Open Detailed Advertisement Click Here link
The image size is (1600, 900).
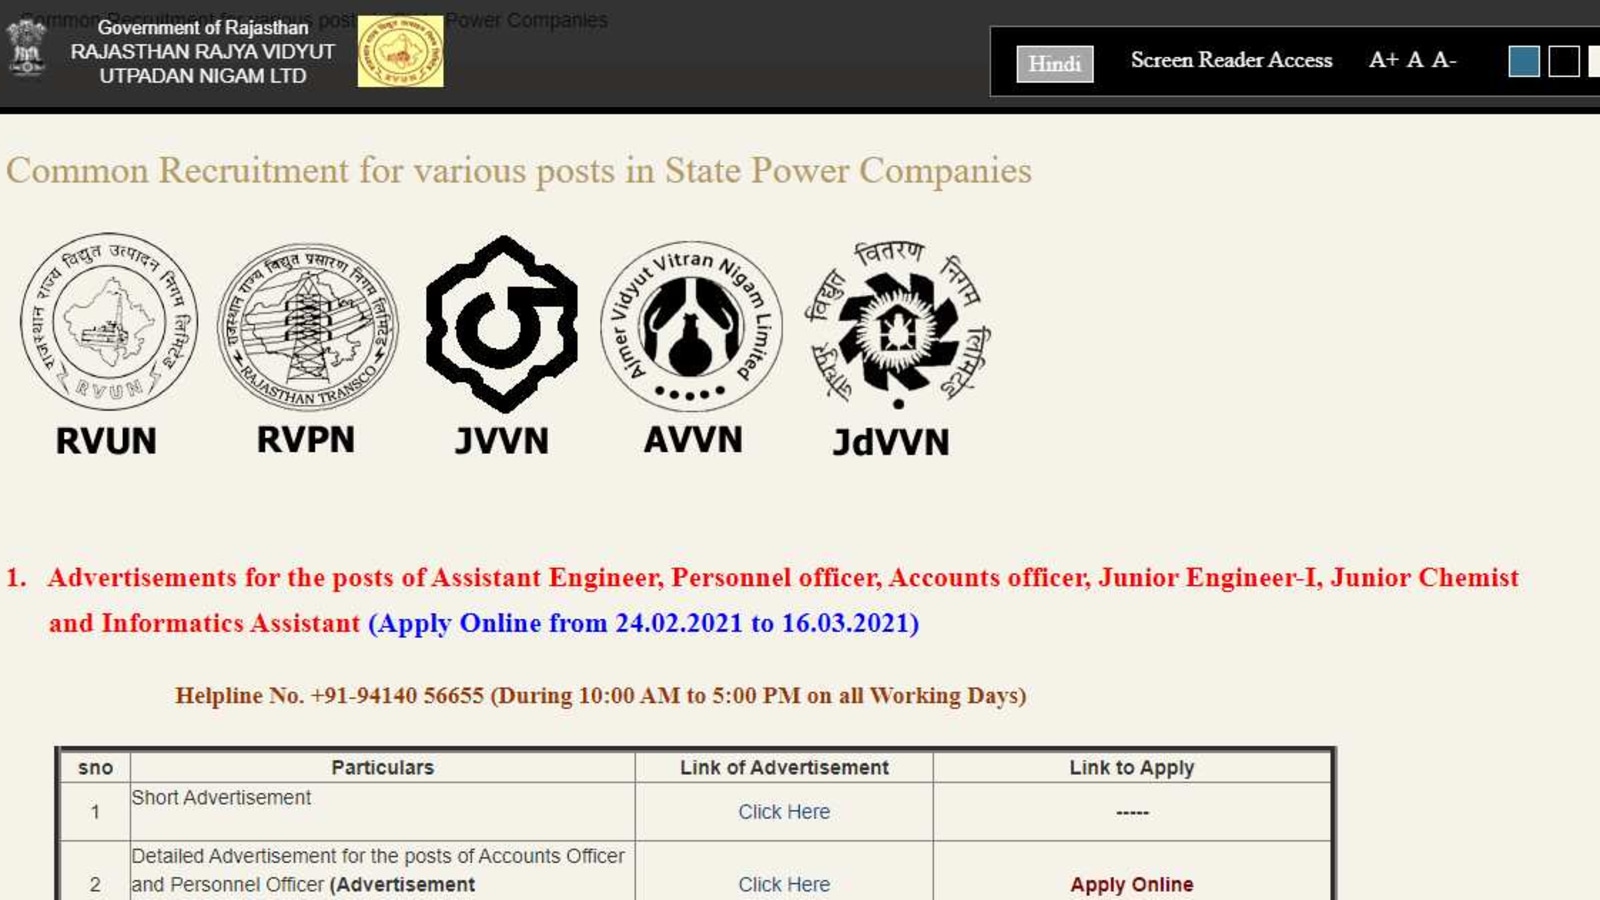click(783, 884)
